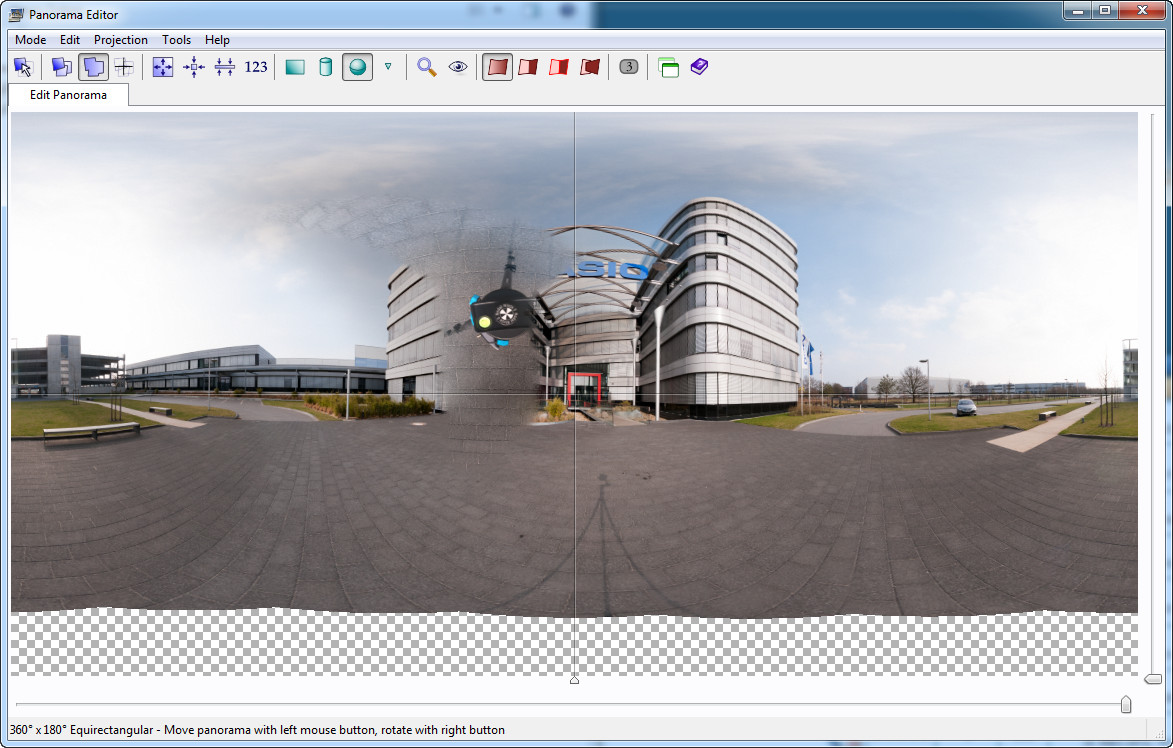Switch to cylindrical projection cylinder button

coord(325,67)
